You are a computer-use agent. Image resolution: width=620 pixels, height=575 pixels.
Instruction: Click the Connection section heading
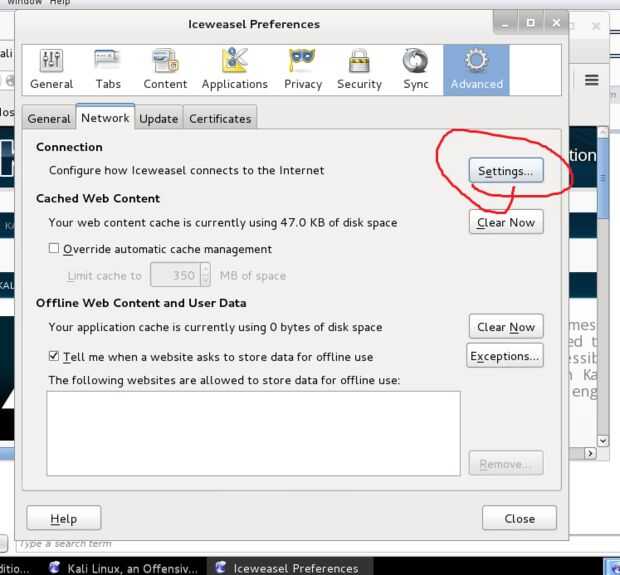(x=69, y=147)
